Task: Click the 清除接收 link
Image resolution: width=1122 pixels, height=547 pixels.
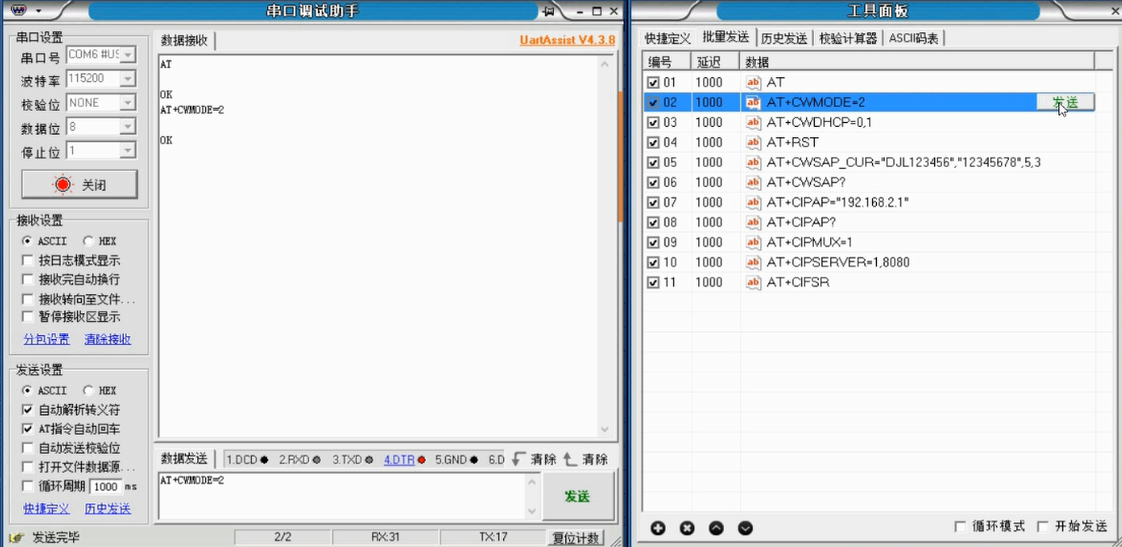Action: click(x=107, y=339)
